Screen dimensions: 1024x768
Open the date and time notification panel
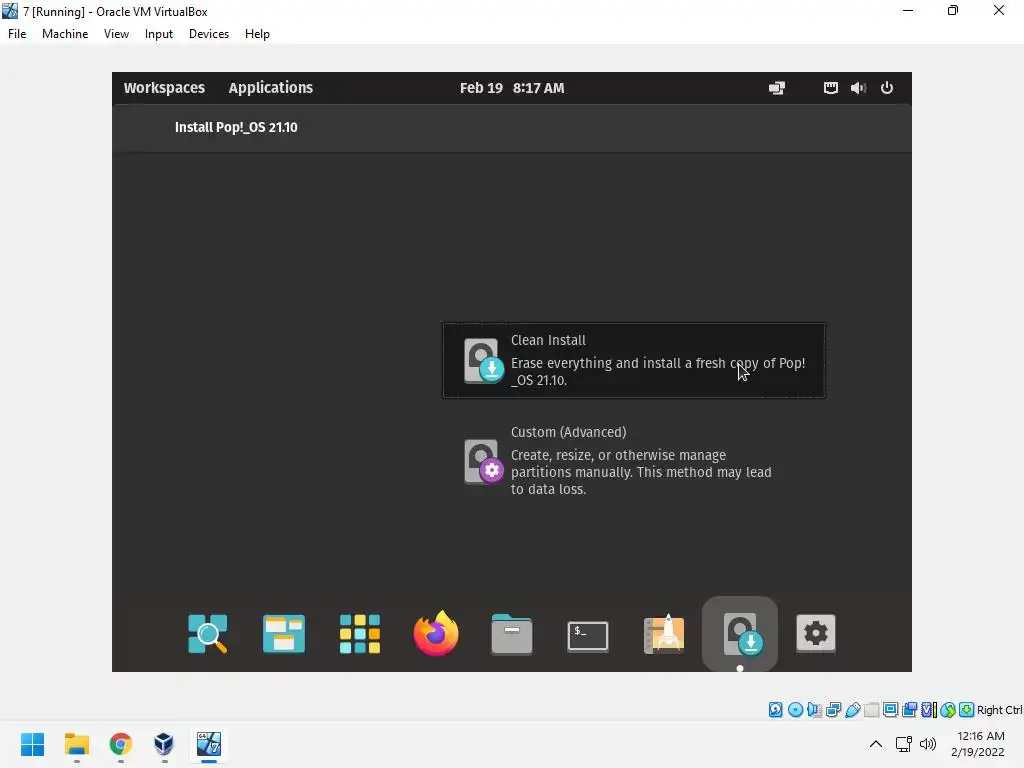(x=511, y=88)
